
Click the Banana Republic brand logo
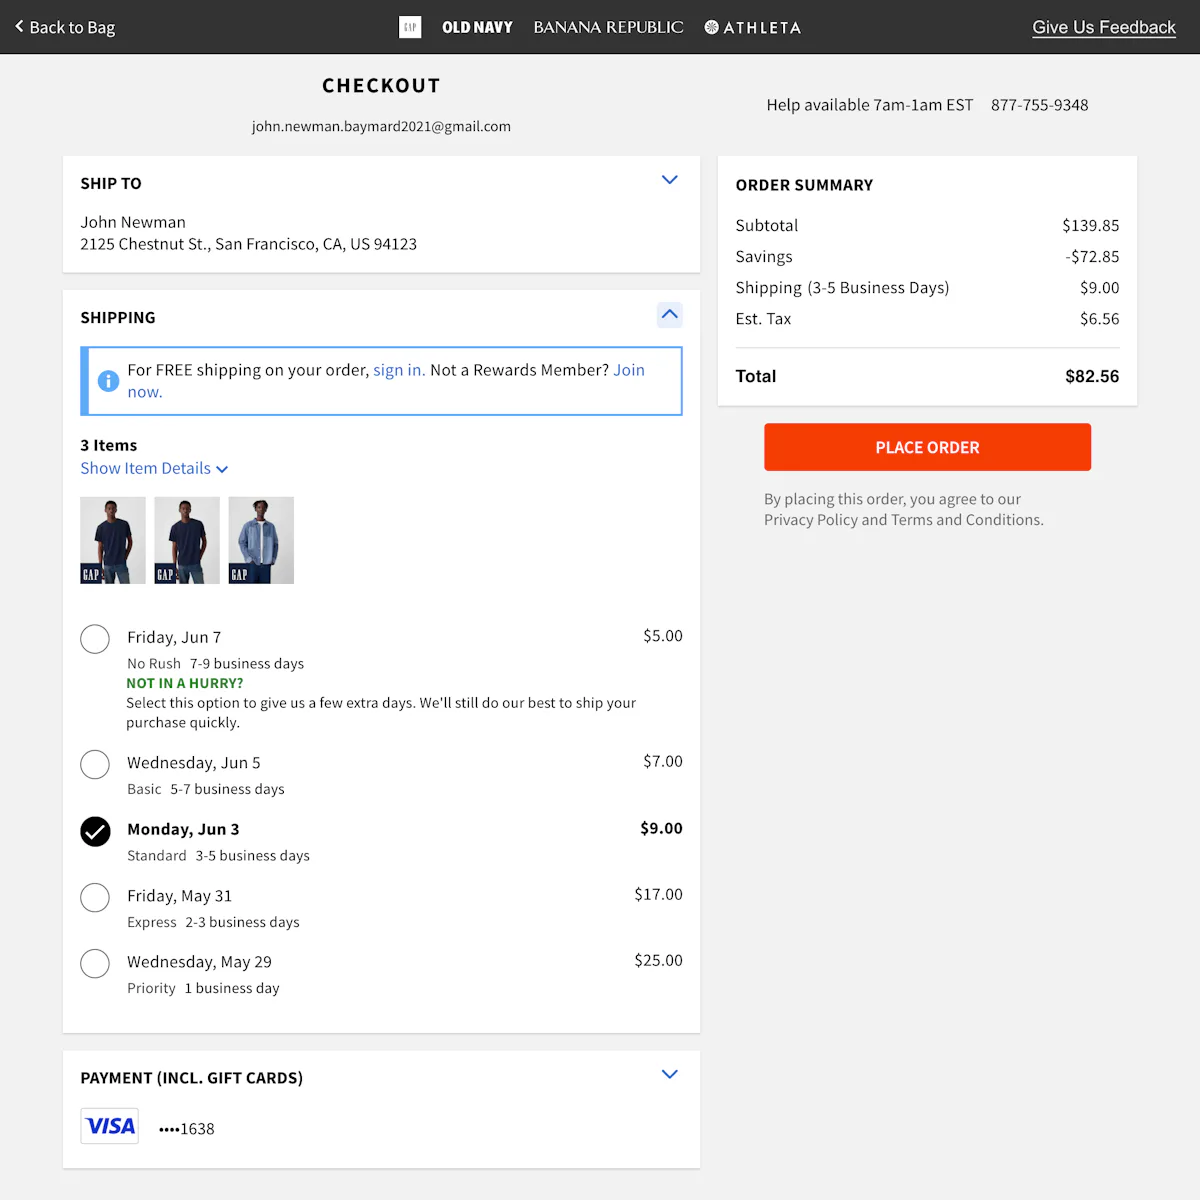point(608,27)
